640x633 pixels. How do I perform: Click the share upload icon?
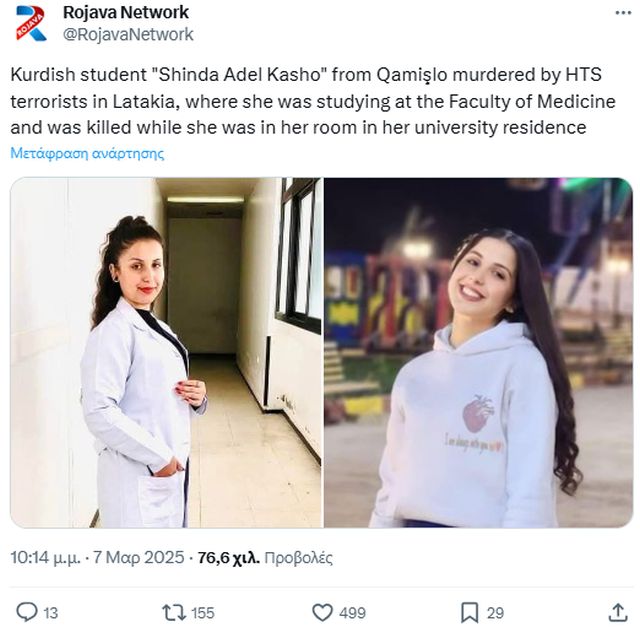[x=618, y=613]
